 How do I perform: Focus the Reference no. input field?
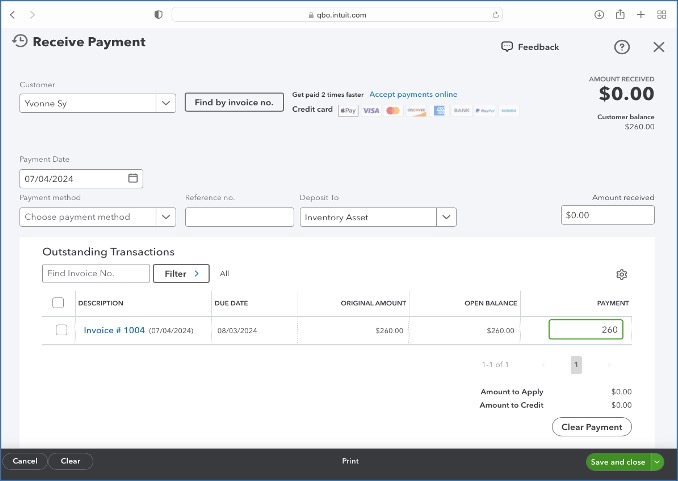[x=239, y=217]
